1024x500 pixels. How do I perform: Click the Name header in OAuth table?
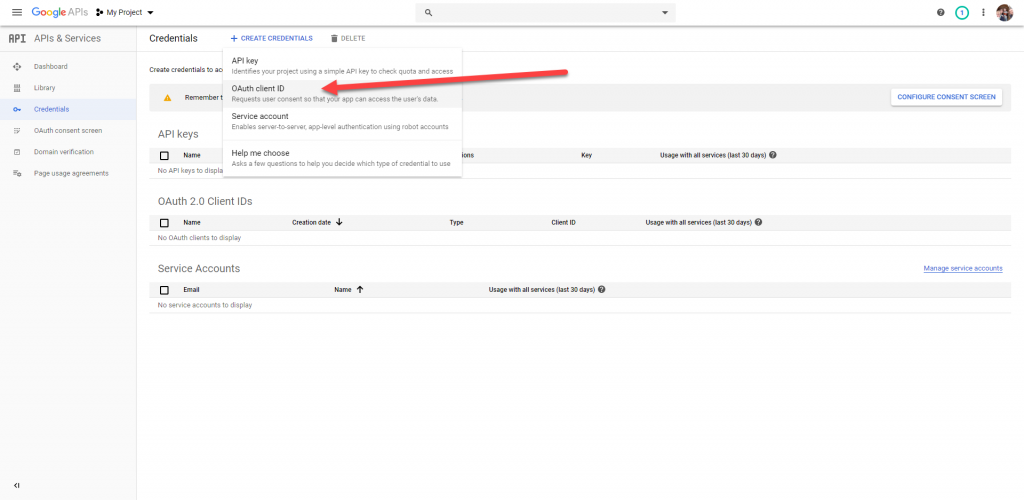[192, 223]
